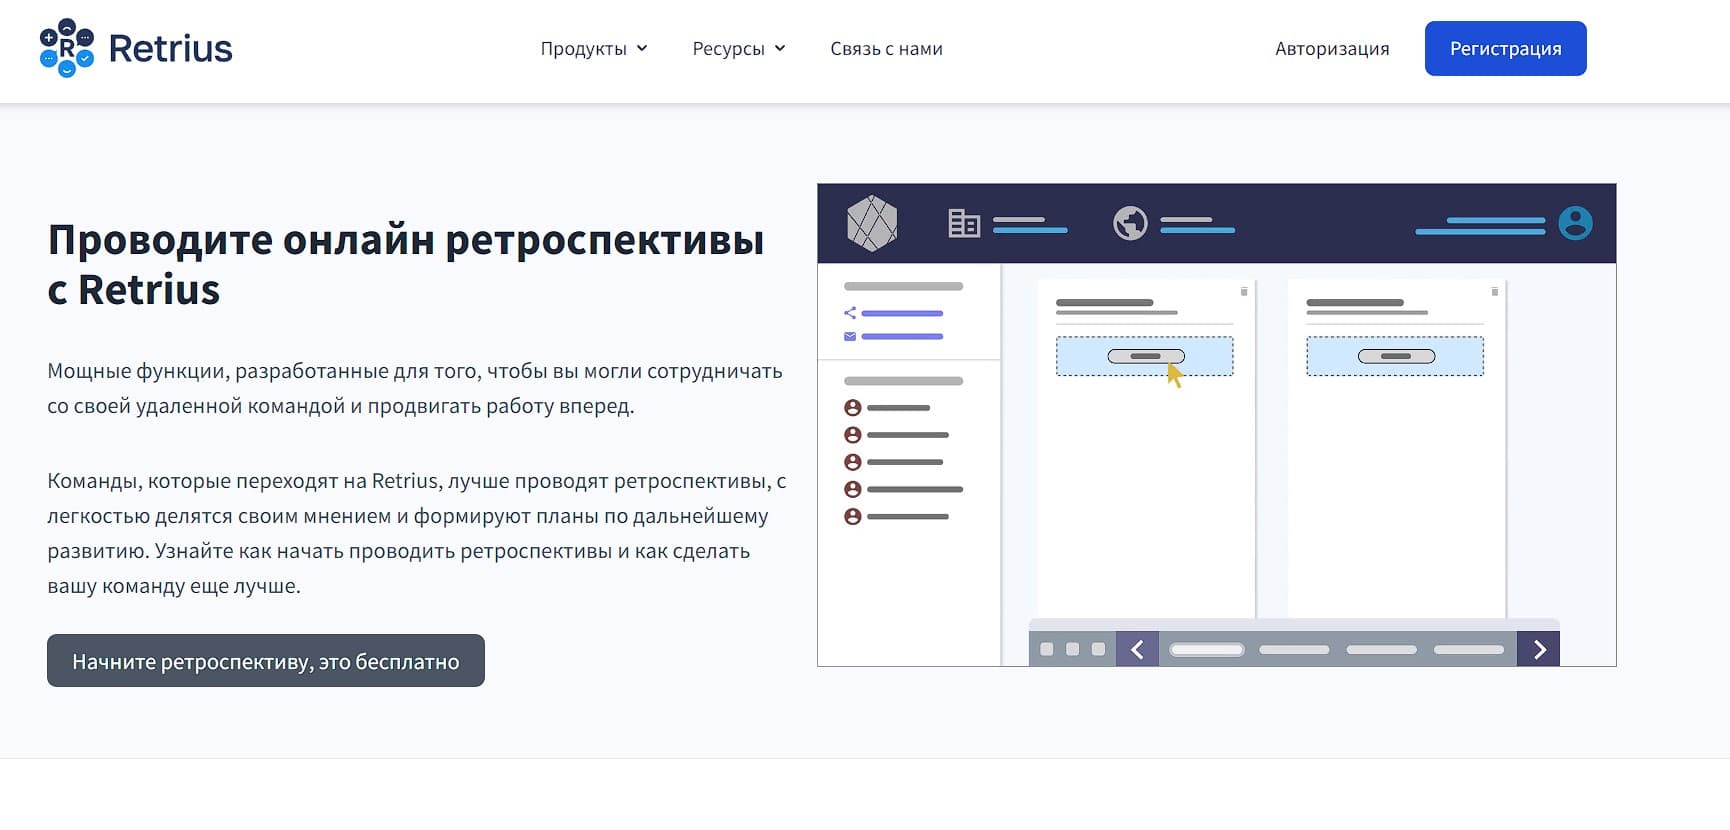This screenshot has height=830, width=1730.
Task: Click the last participant icon in illustration
Action: pos(853,517)
